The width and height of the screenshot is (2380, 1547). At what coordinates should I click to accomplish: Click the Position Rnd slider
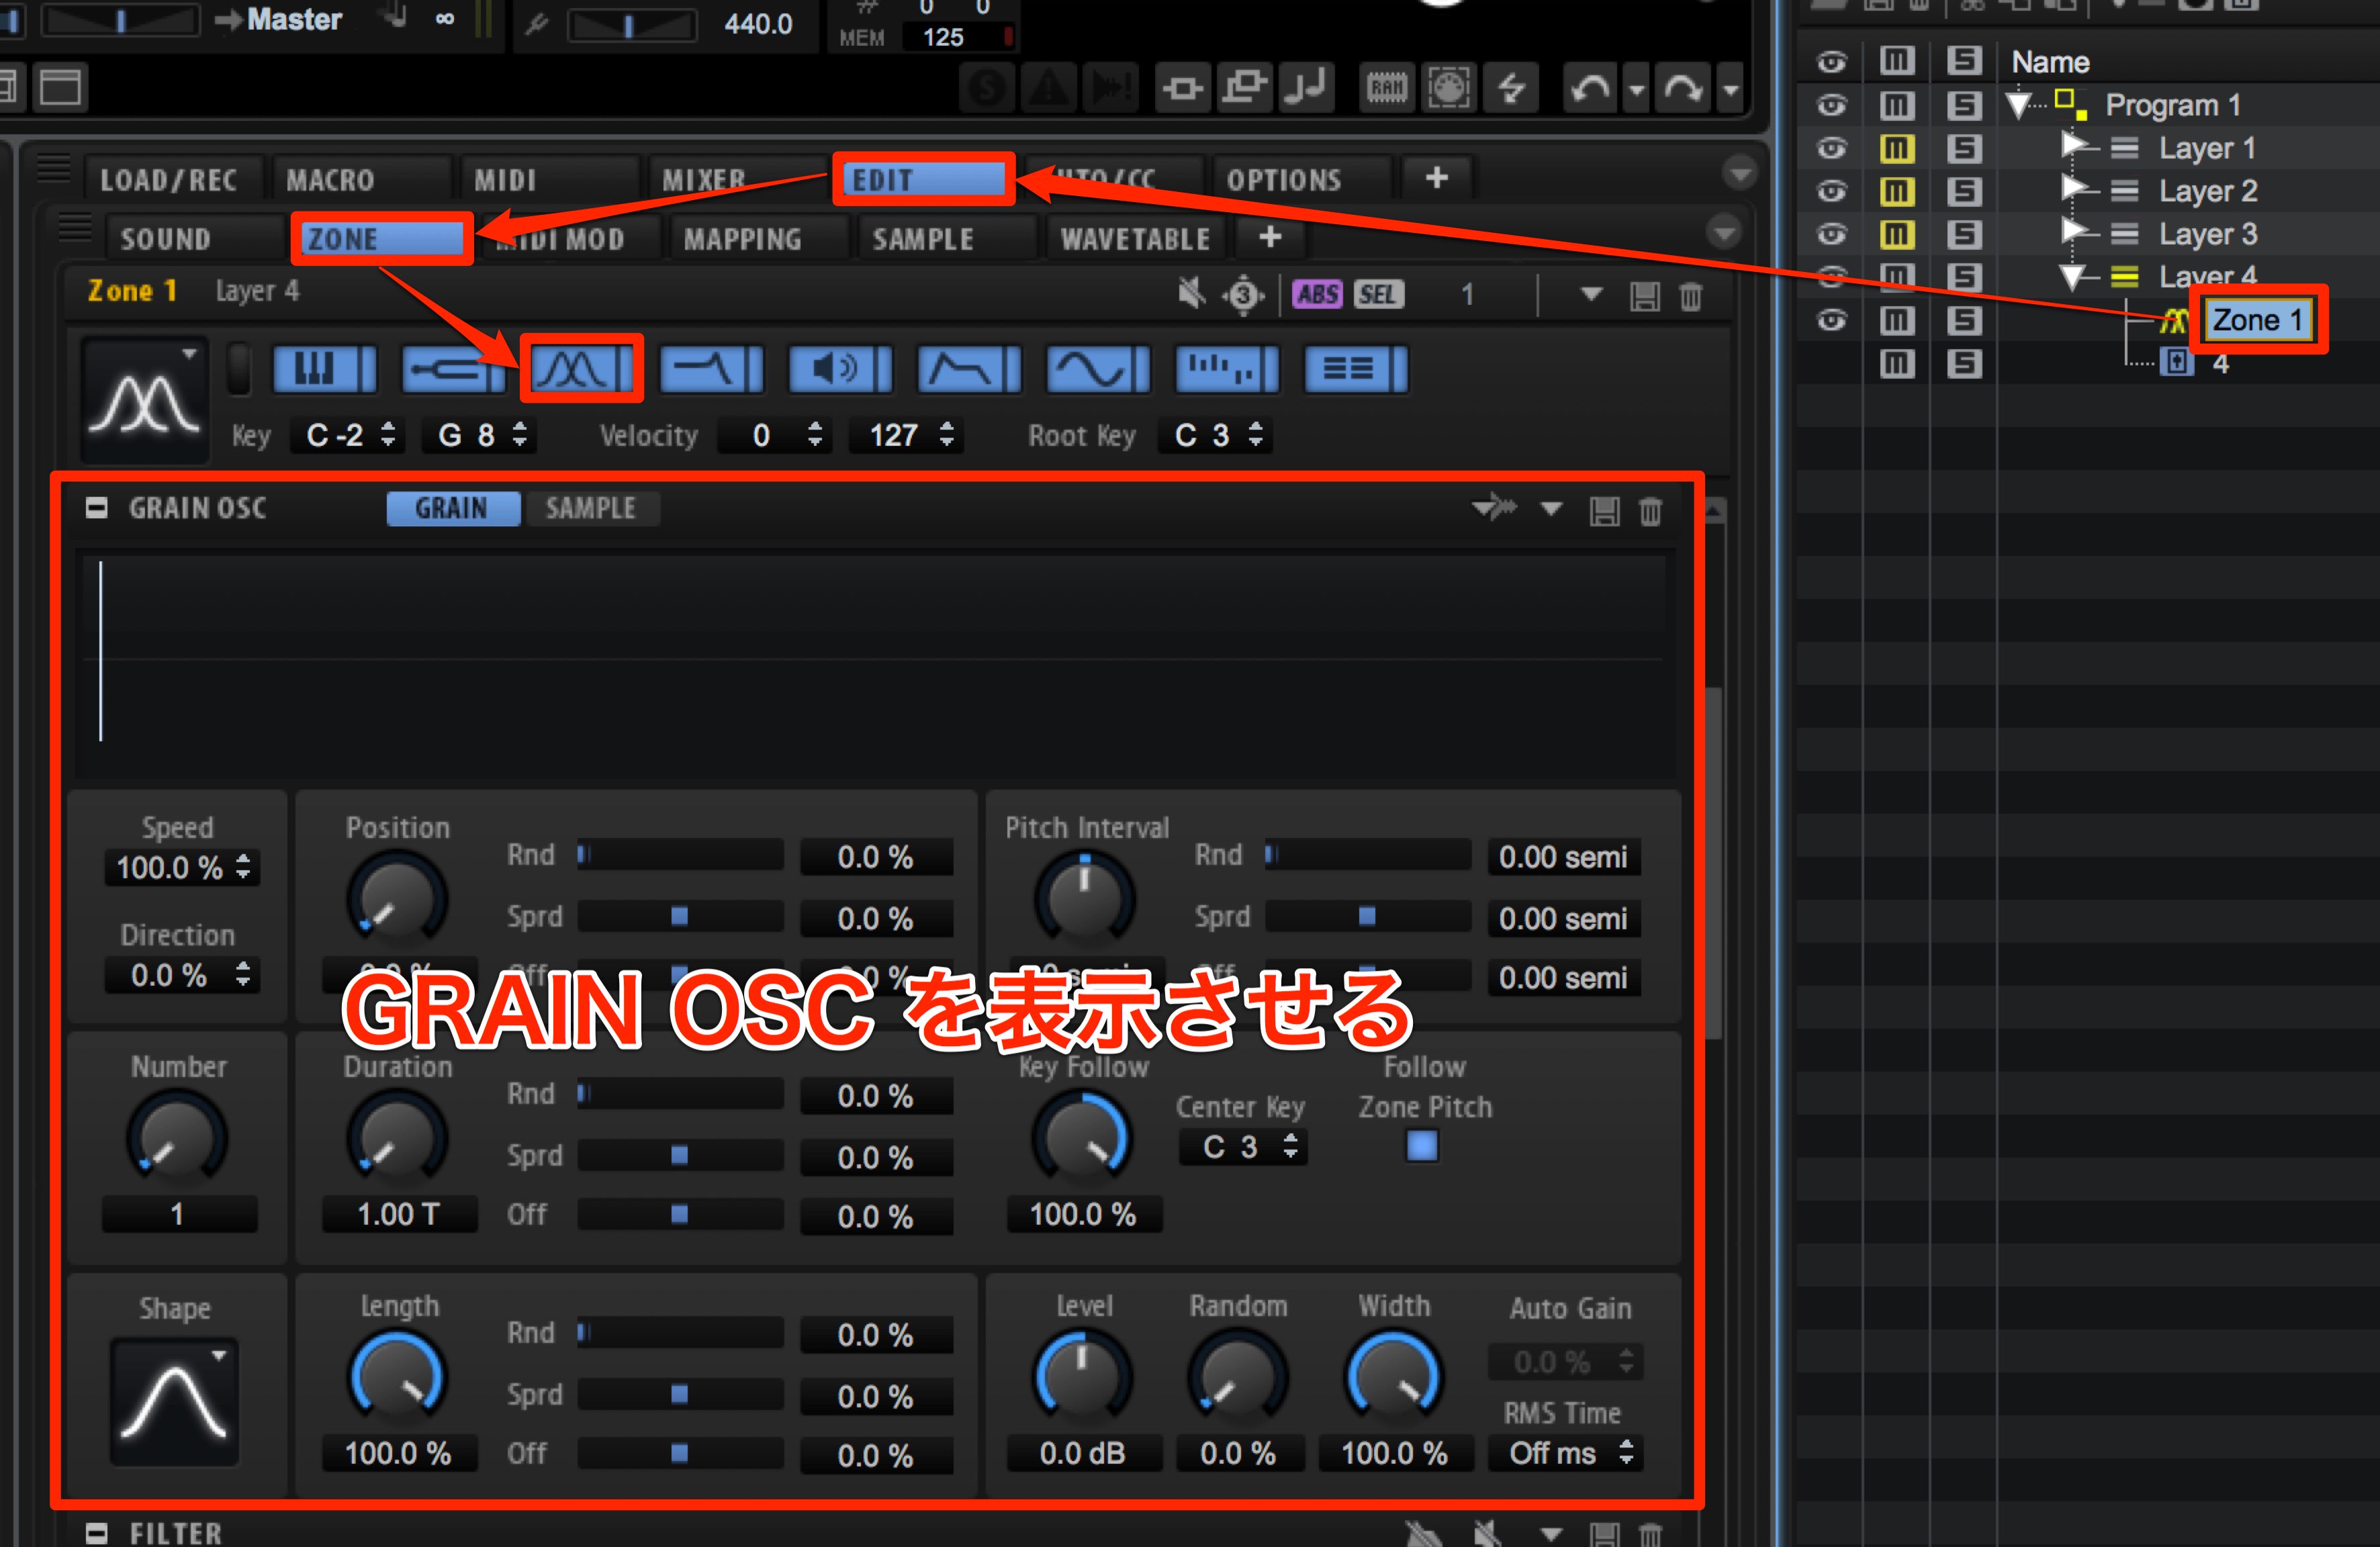tap(680, 855)
